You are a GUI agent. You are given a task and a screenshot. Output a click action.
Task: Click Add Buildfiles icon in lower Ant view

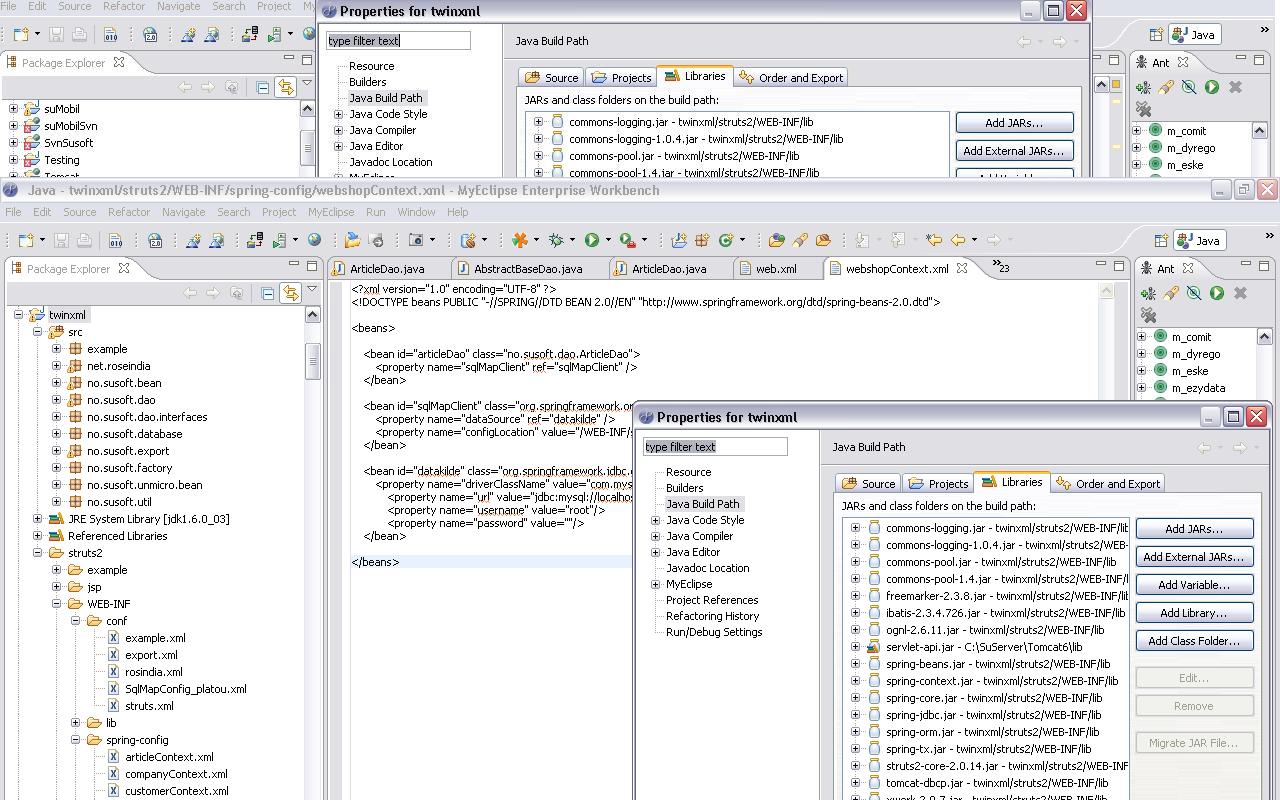(x=1148, y=293)
